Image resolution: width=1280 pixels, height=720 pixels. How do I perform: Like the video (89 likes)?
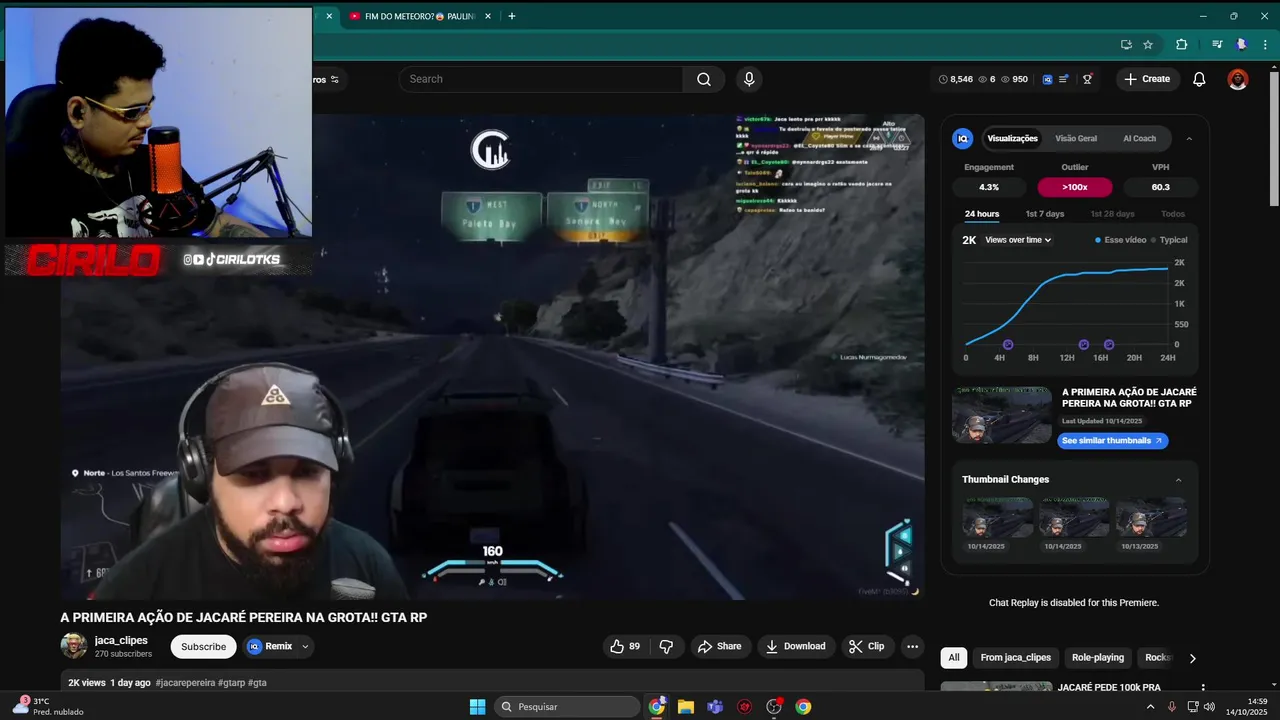(625, 646)
